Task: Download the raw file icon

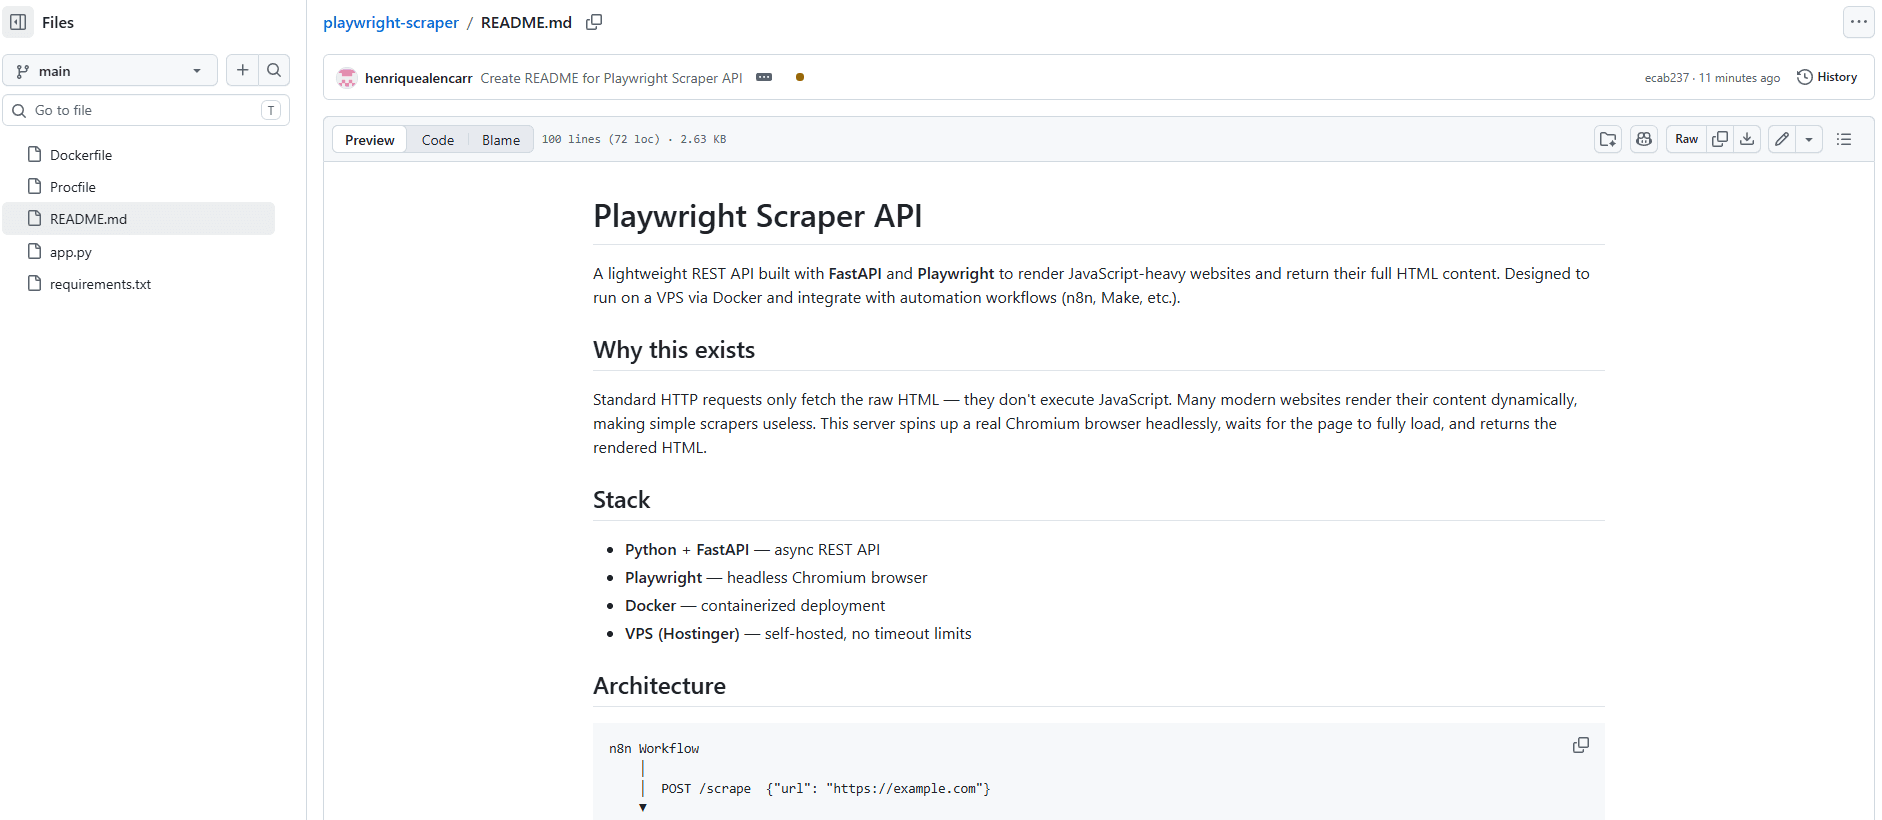Action: pos(1747,139)
